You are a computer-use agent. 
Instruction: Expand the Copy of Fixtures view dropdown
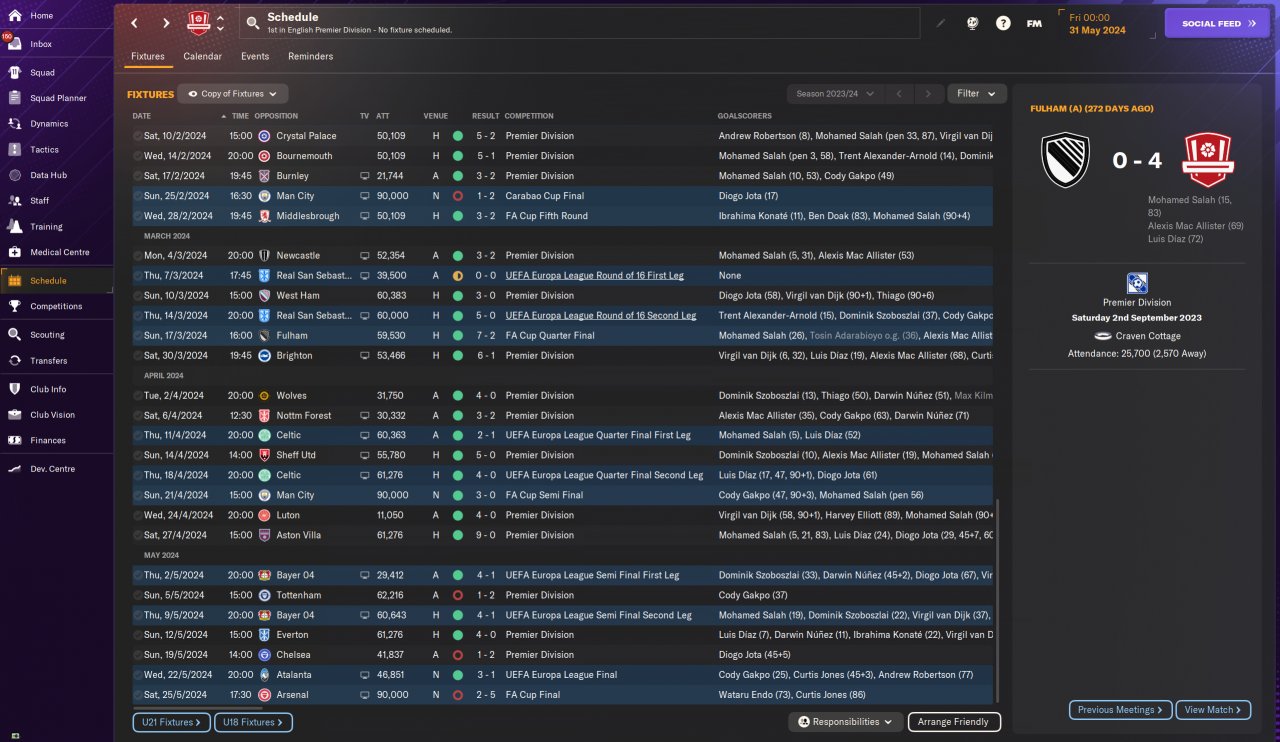pyautogui.click(x=233, y=94)
